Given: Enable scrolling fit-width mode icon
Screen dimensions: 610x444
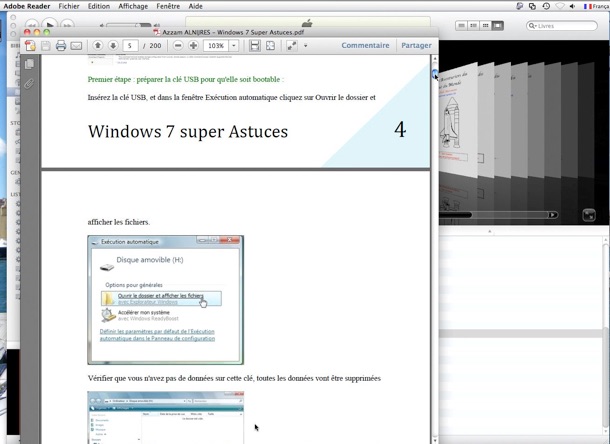Looking at the screenshot, I should 255,46.
